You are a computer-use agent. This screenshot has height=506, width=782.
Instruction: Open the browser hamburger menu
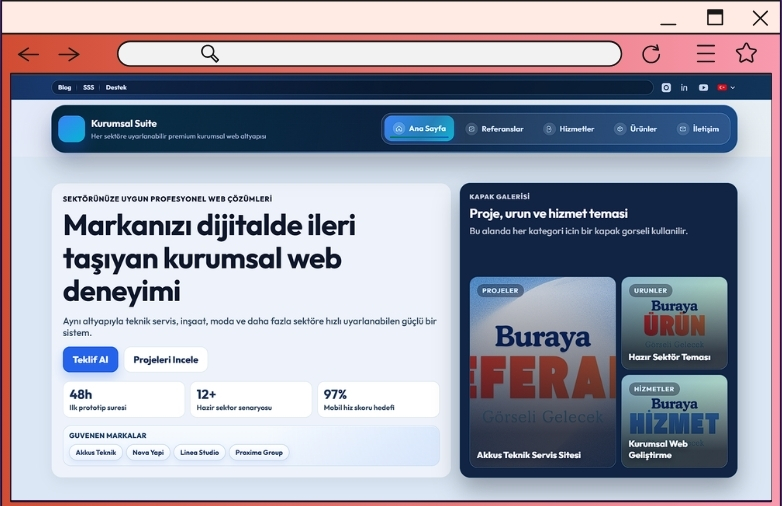(706, 53)
